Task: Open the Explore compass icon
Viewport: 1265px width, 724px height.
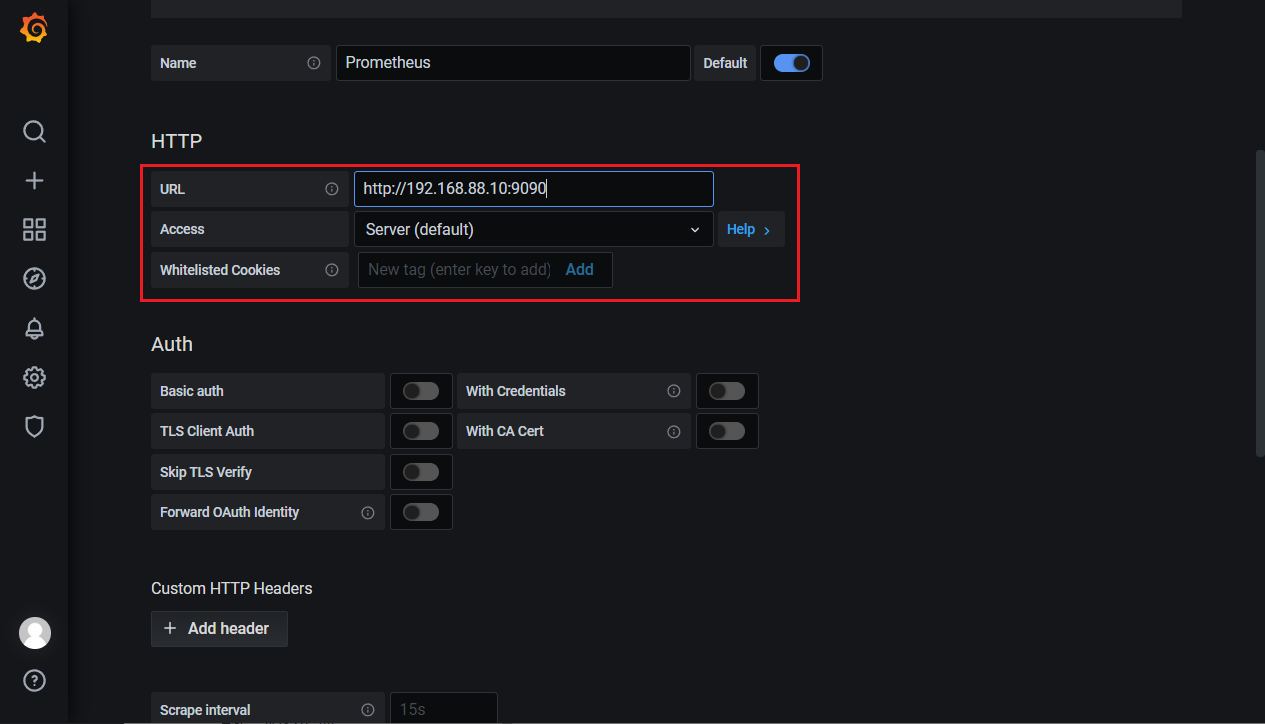Action: click(x=34, y=279)
